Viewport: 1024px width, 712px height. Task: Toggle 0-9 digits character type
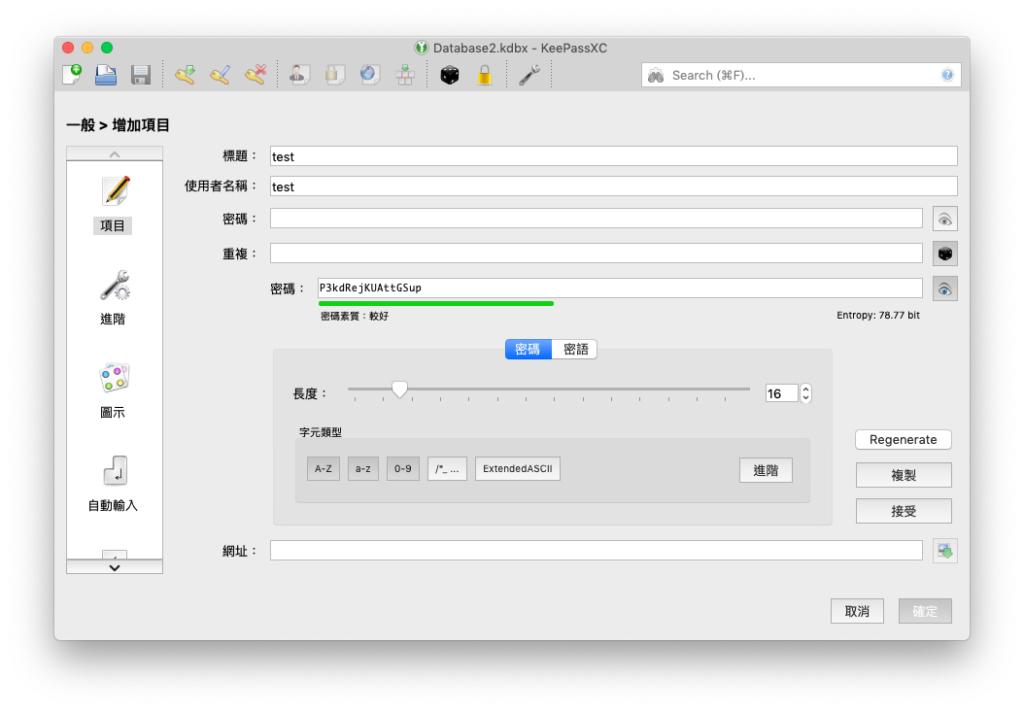pos(403,468)
